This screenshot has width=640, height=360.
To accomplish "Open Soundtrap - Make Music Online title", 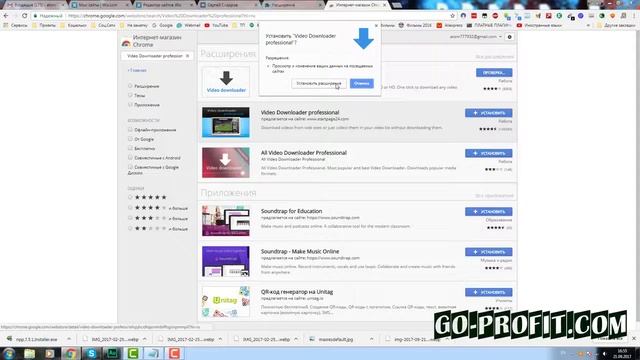I will point(300,251).
